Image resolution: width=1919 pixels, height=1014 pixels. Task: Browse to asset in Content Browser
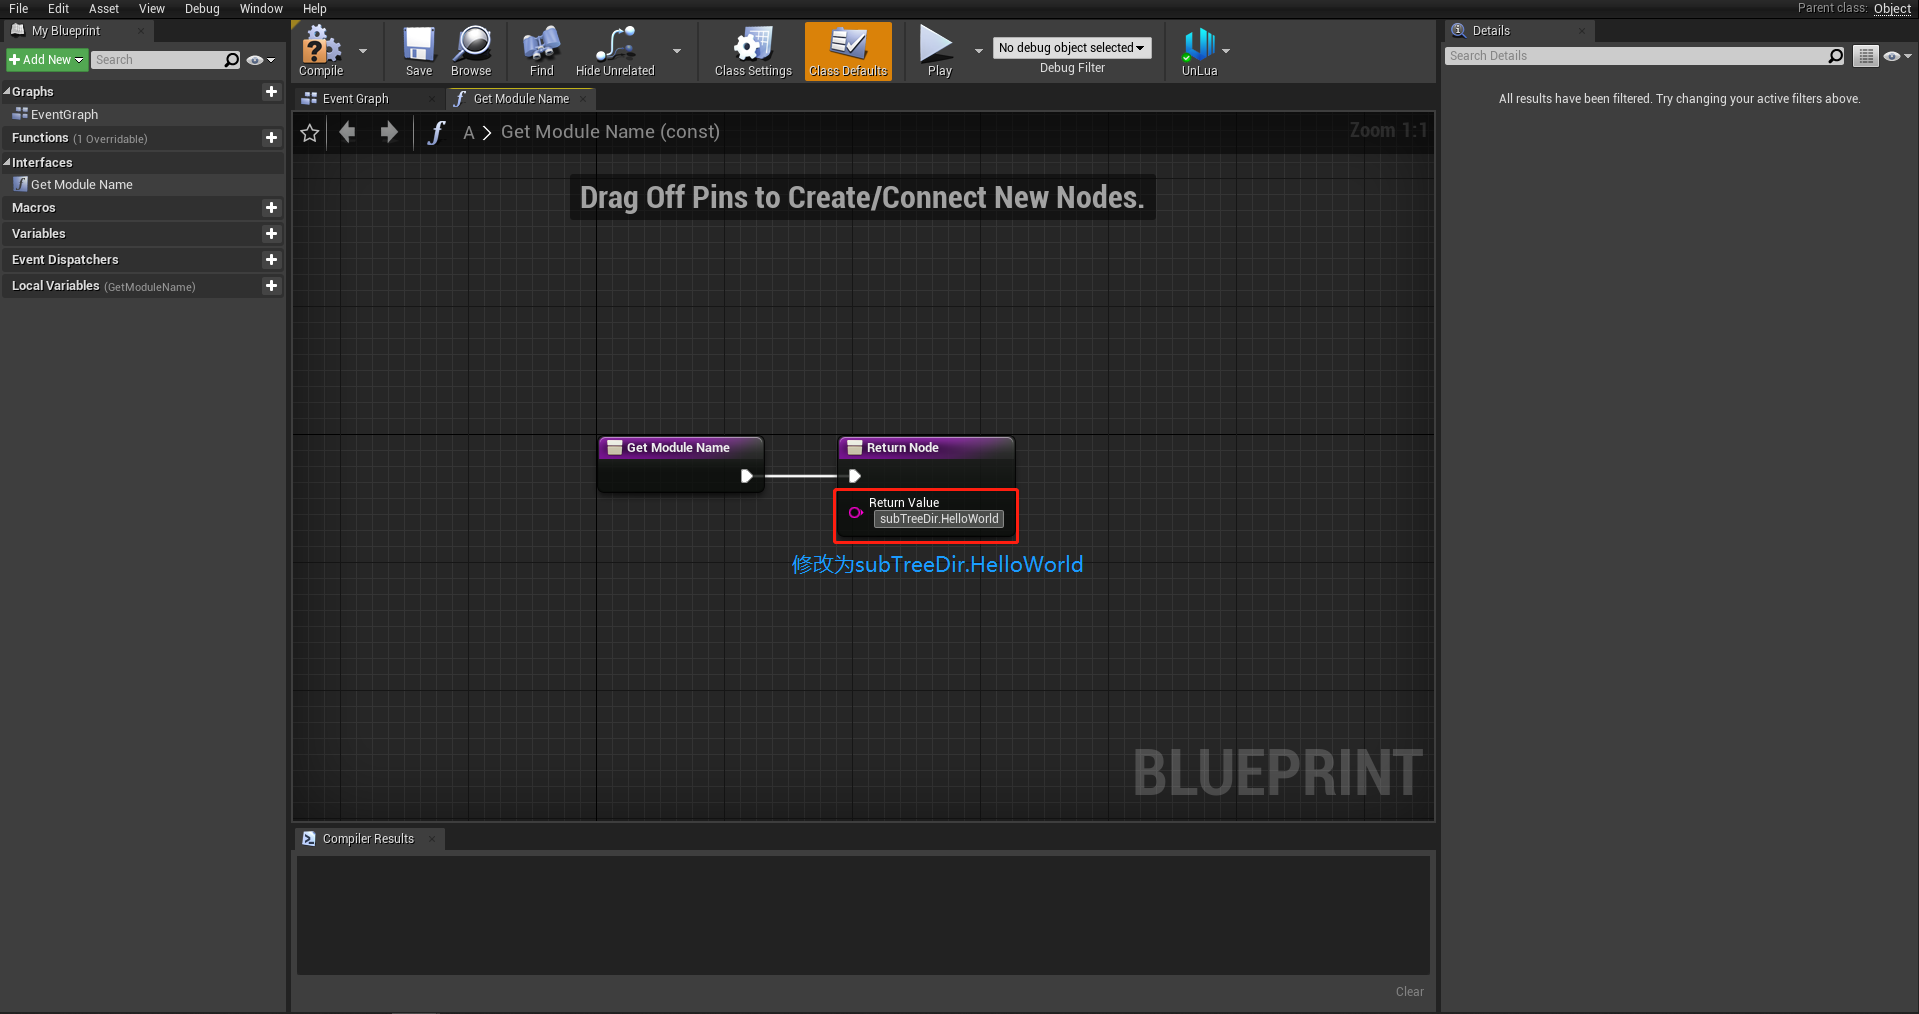click(x=471, y=52)
